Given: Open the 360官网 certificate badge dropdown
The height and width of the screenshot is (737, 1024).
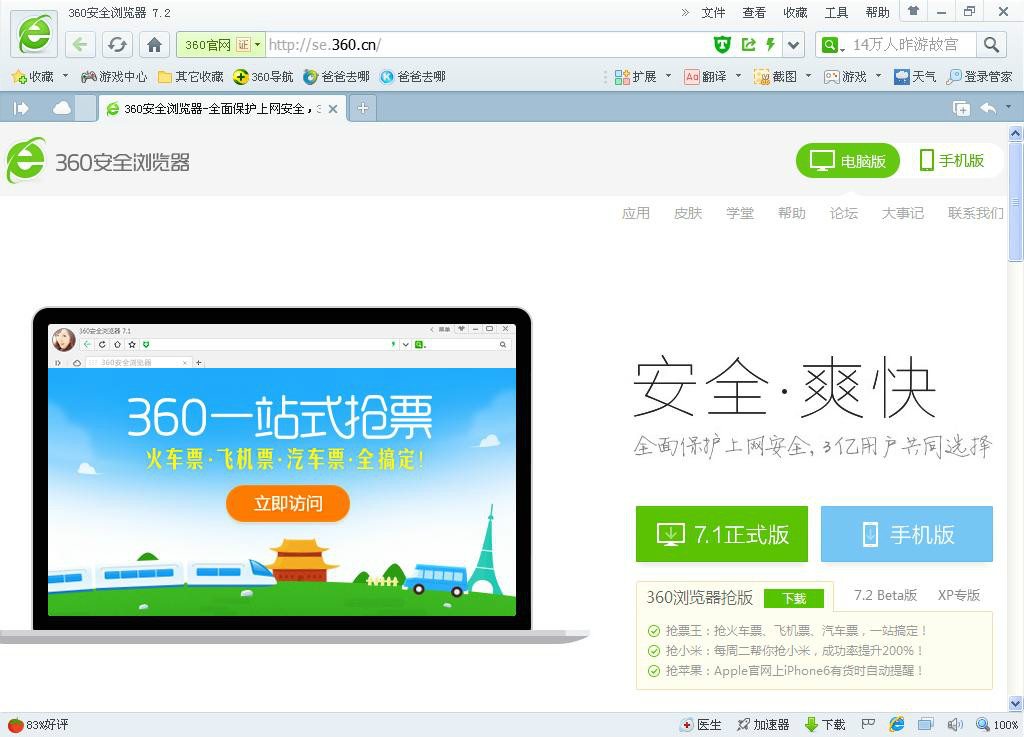Looking at the screenshot, I should pyautogui.click(x=221, y=44).
